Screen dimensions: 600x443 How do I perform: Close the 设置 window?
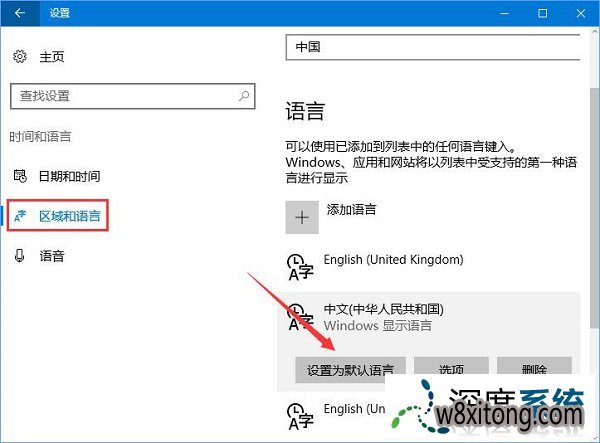[583, 14]
